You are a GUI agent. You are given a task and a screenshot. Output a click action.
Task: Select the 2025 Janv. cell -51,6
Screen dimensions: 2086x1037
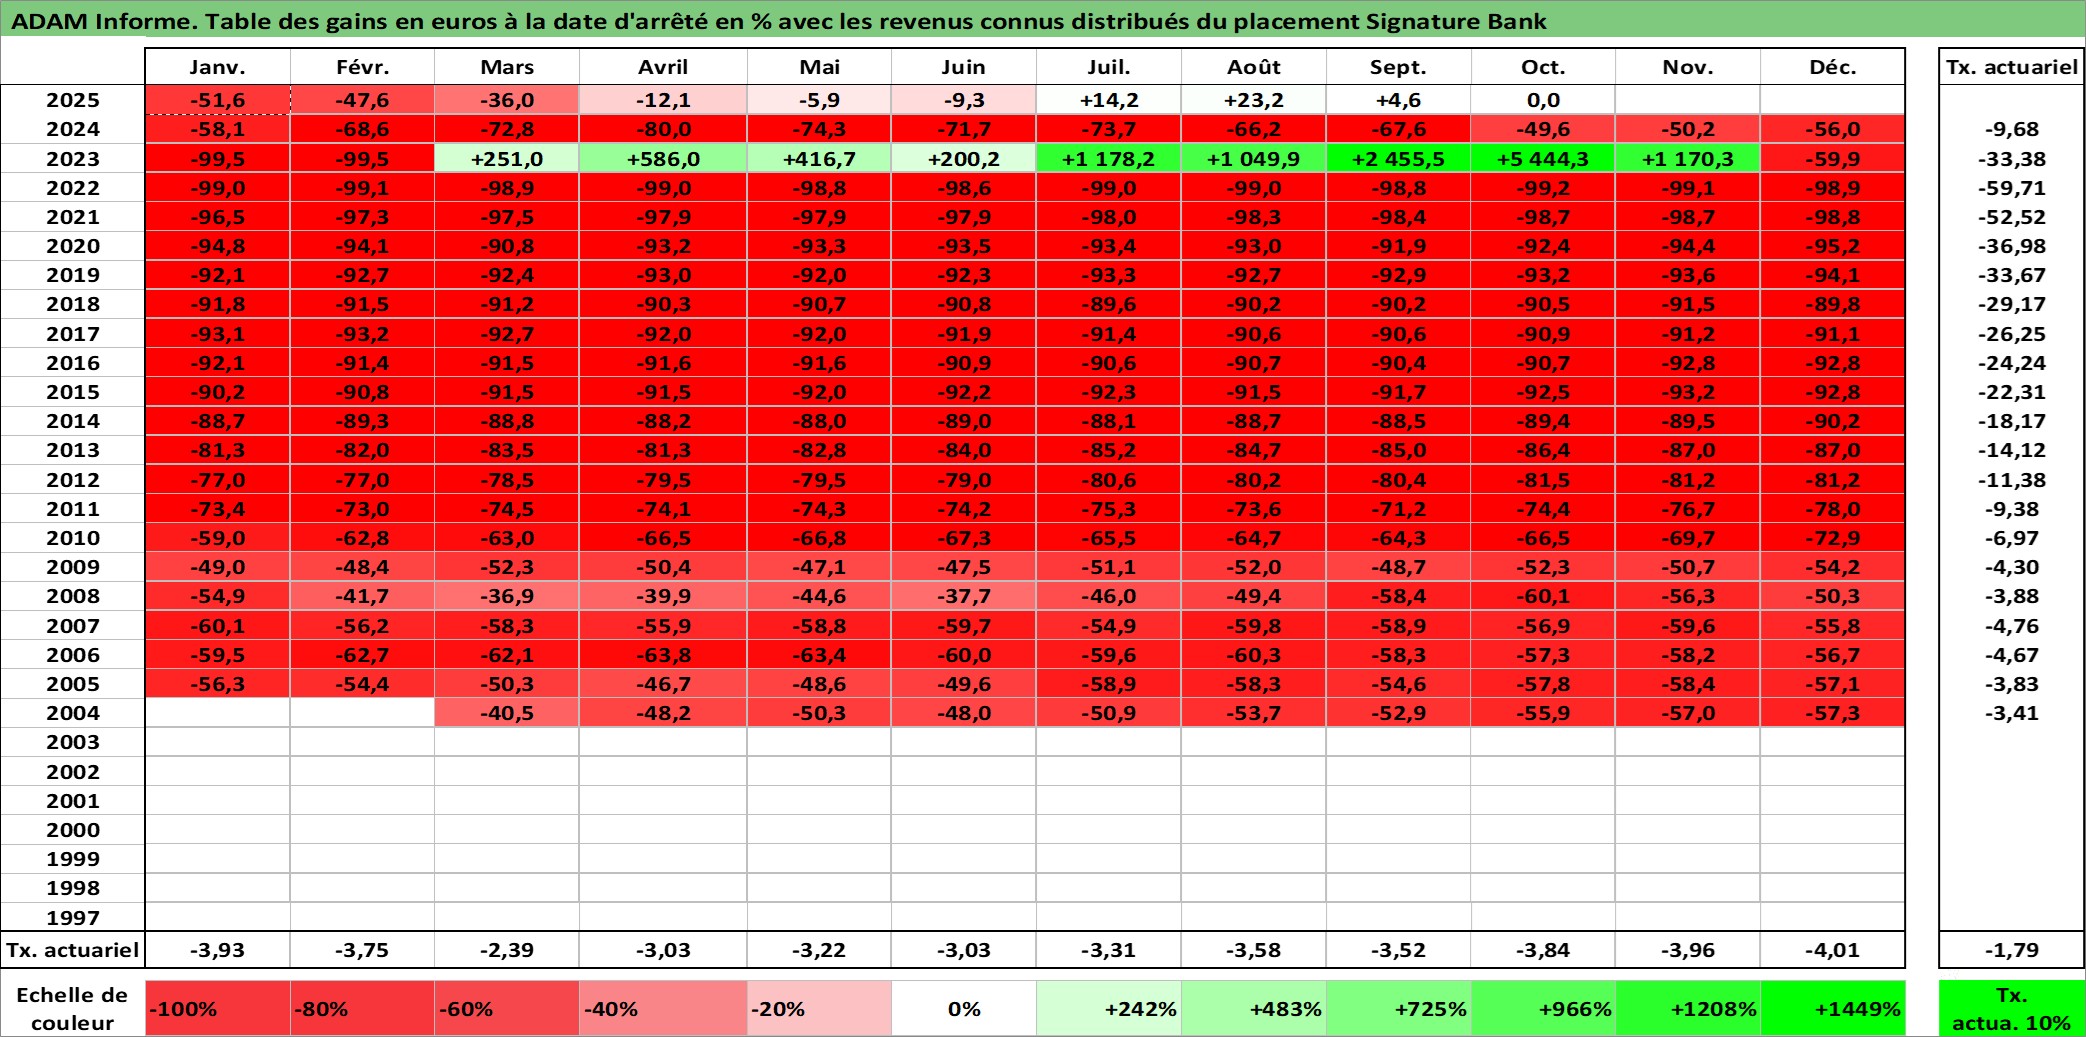click(x=217, y=100)
